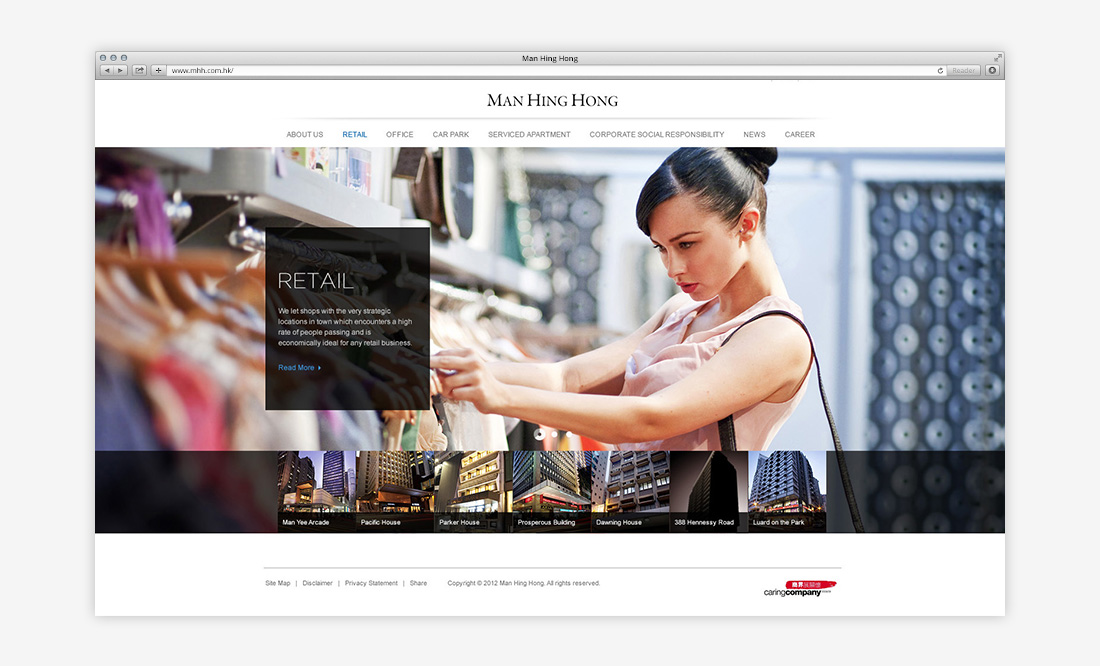1100x666 pixels.
Task: Click the share icon beside the navigation arrows
Action: [138, 70]
